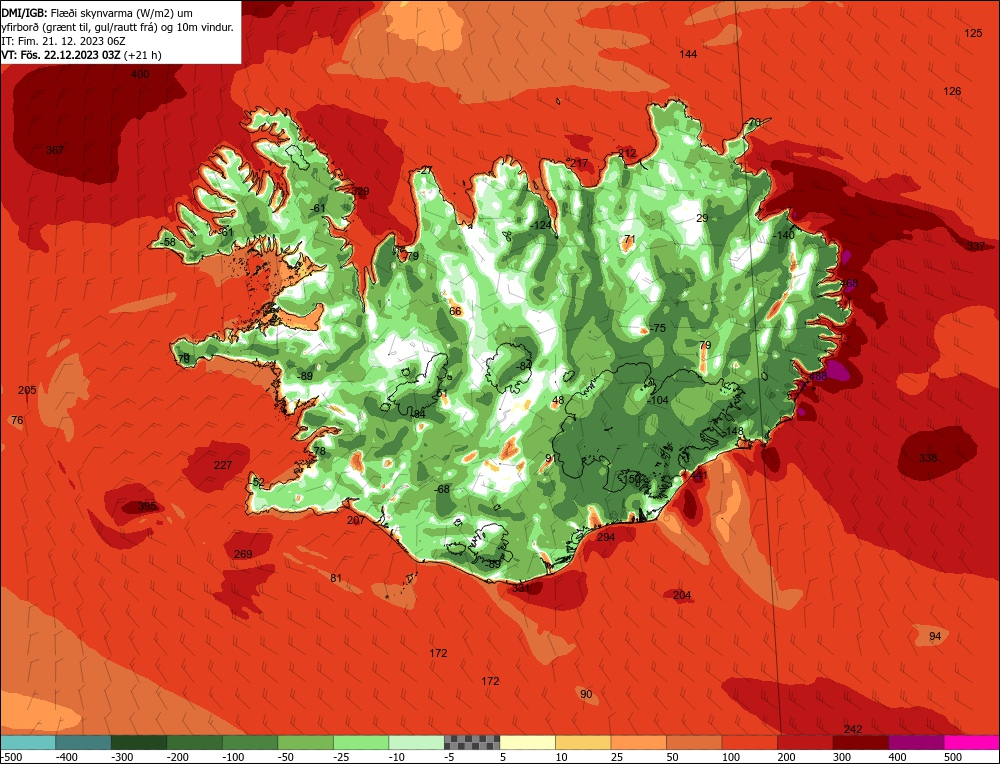Click the '329' value near Westfjords coast
This screenshot has width=1000, height=764.
[360, 191]
